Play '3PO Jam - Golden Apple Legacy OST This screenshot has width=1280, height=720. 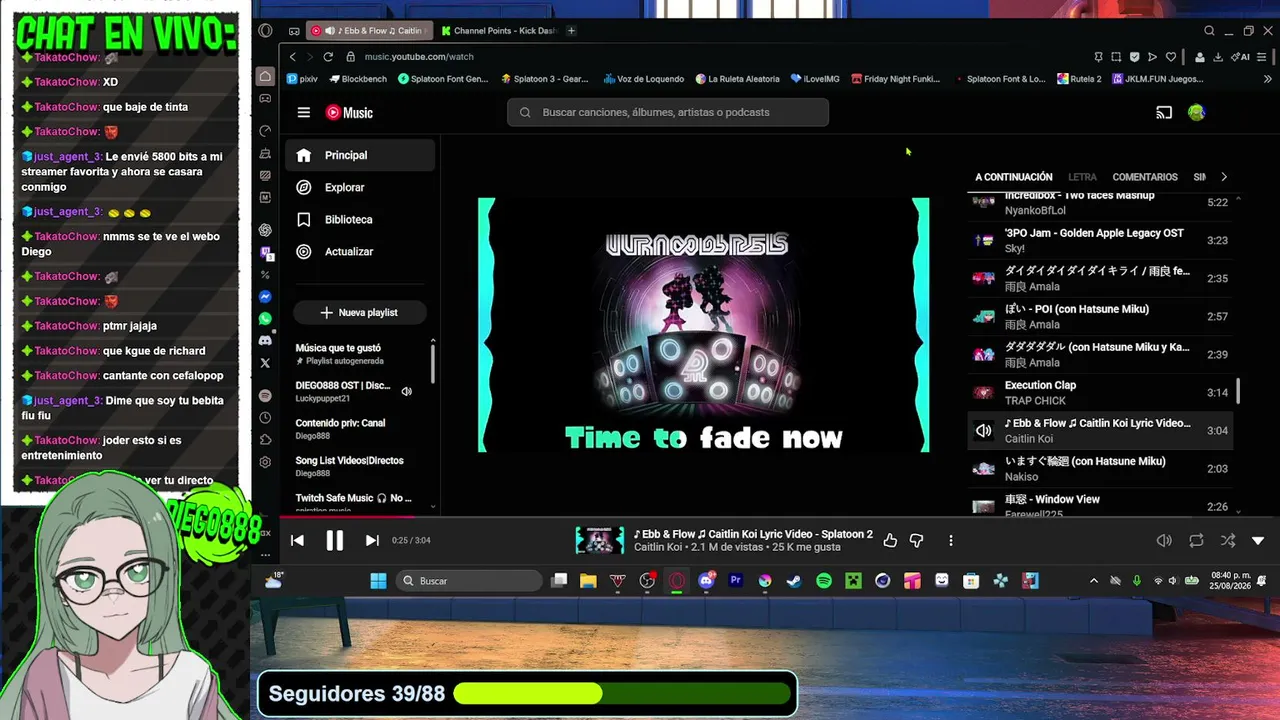[x=1100, y=240]
